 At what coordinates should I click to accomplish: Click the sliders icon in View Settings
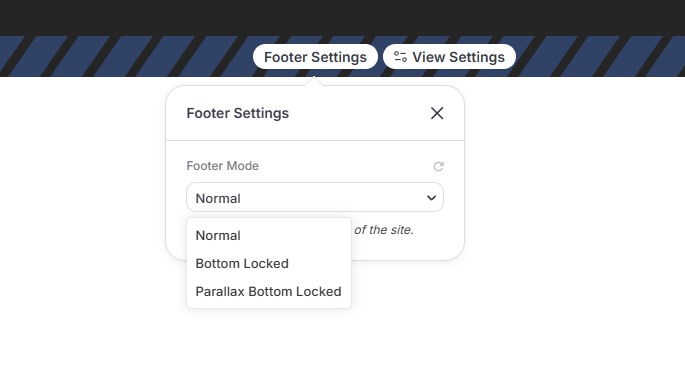(400, 57)
